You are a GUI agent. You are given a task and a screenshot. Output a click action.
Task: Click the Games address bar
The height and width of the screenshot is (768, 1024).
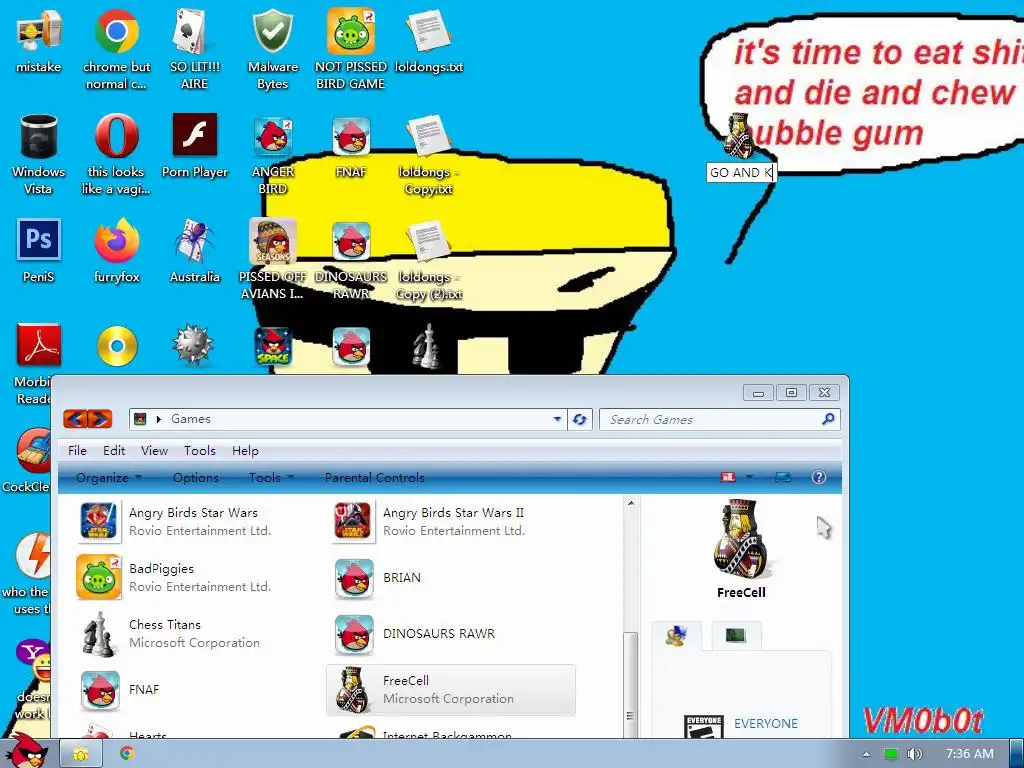tap(347, 419)
